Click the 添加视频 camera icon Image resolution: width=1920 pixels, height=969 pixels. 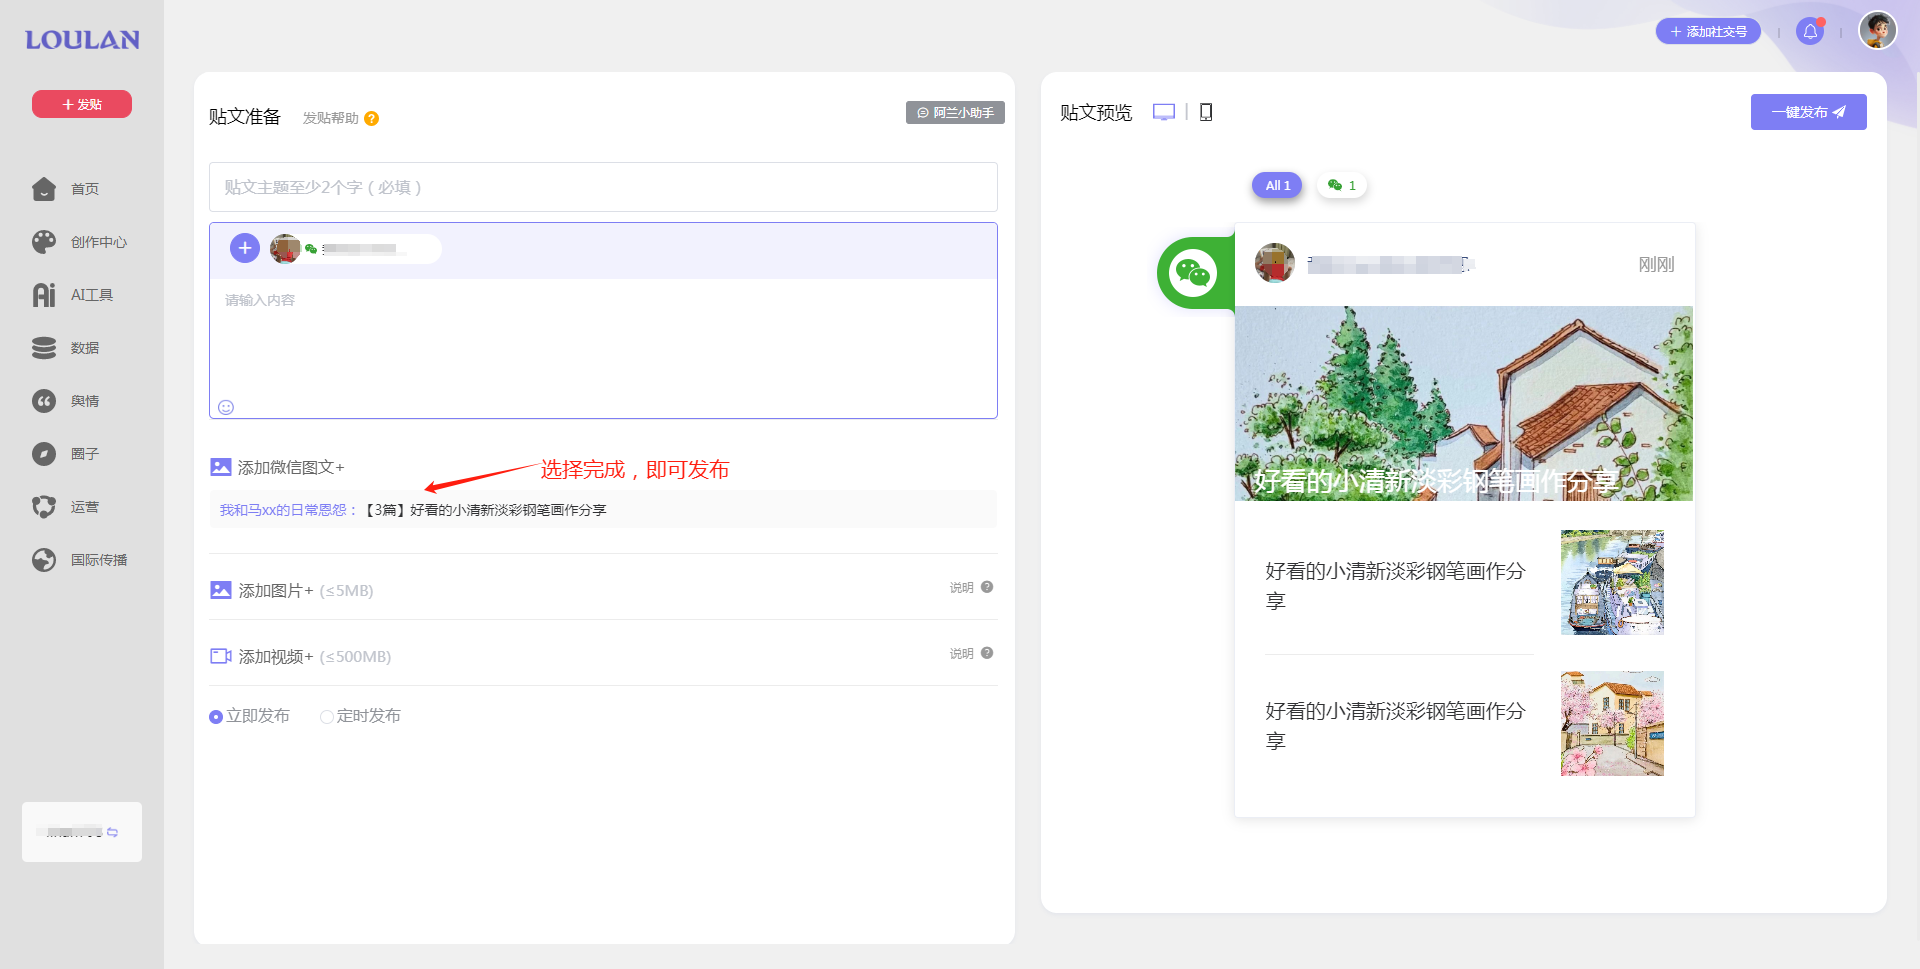(221, 656)
